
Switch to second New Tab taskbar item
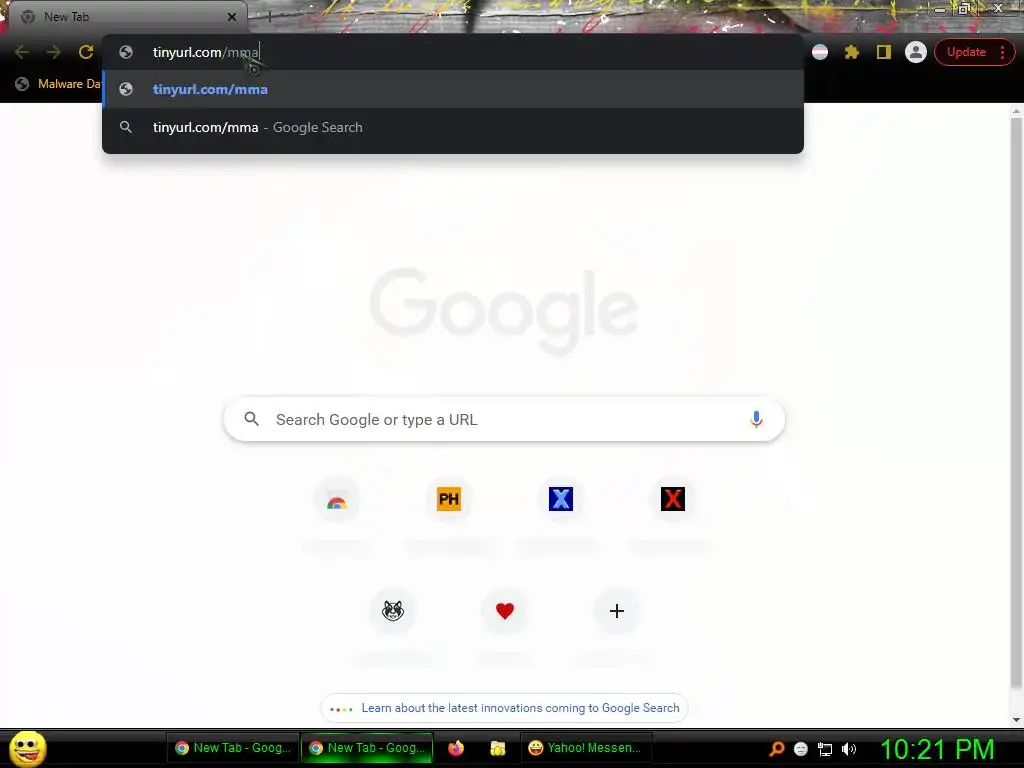[368, 748]
